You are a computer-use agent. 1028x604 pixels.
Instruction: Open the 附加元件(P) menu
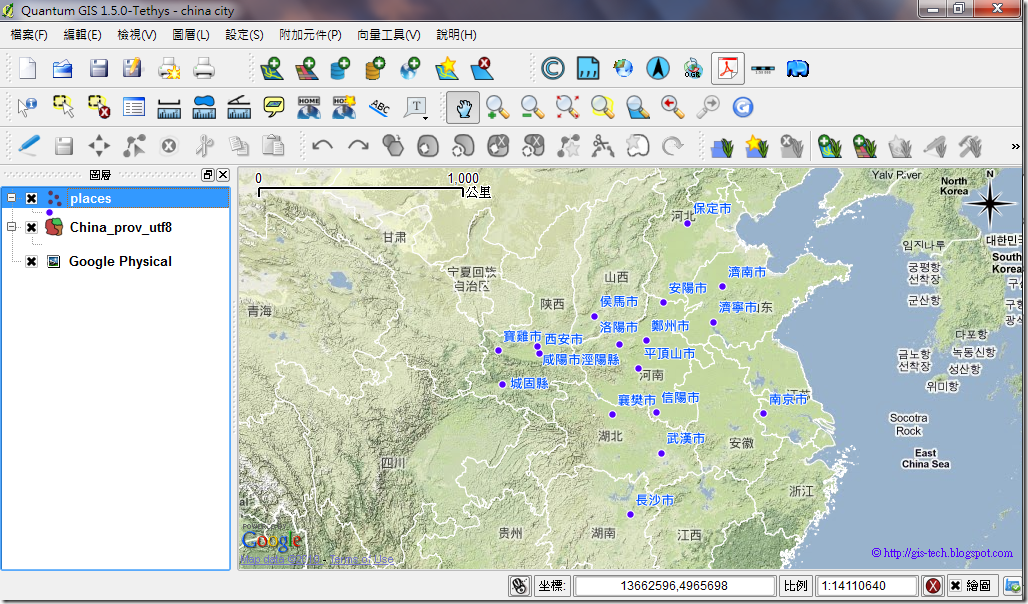tap(310, 35)
